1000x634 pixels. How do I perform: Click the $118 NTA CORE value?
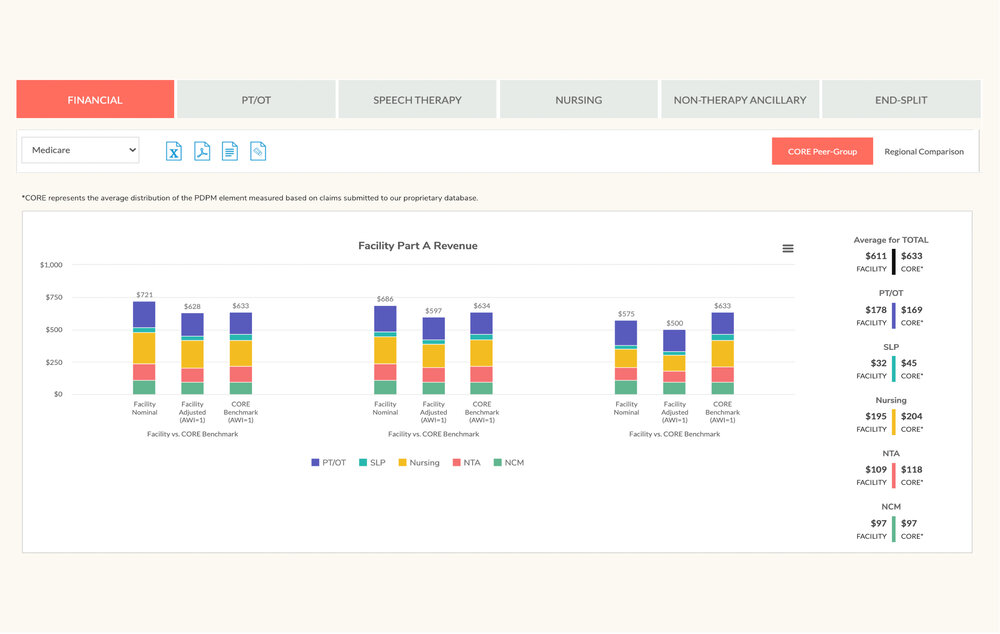point(911,469)
